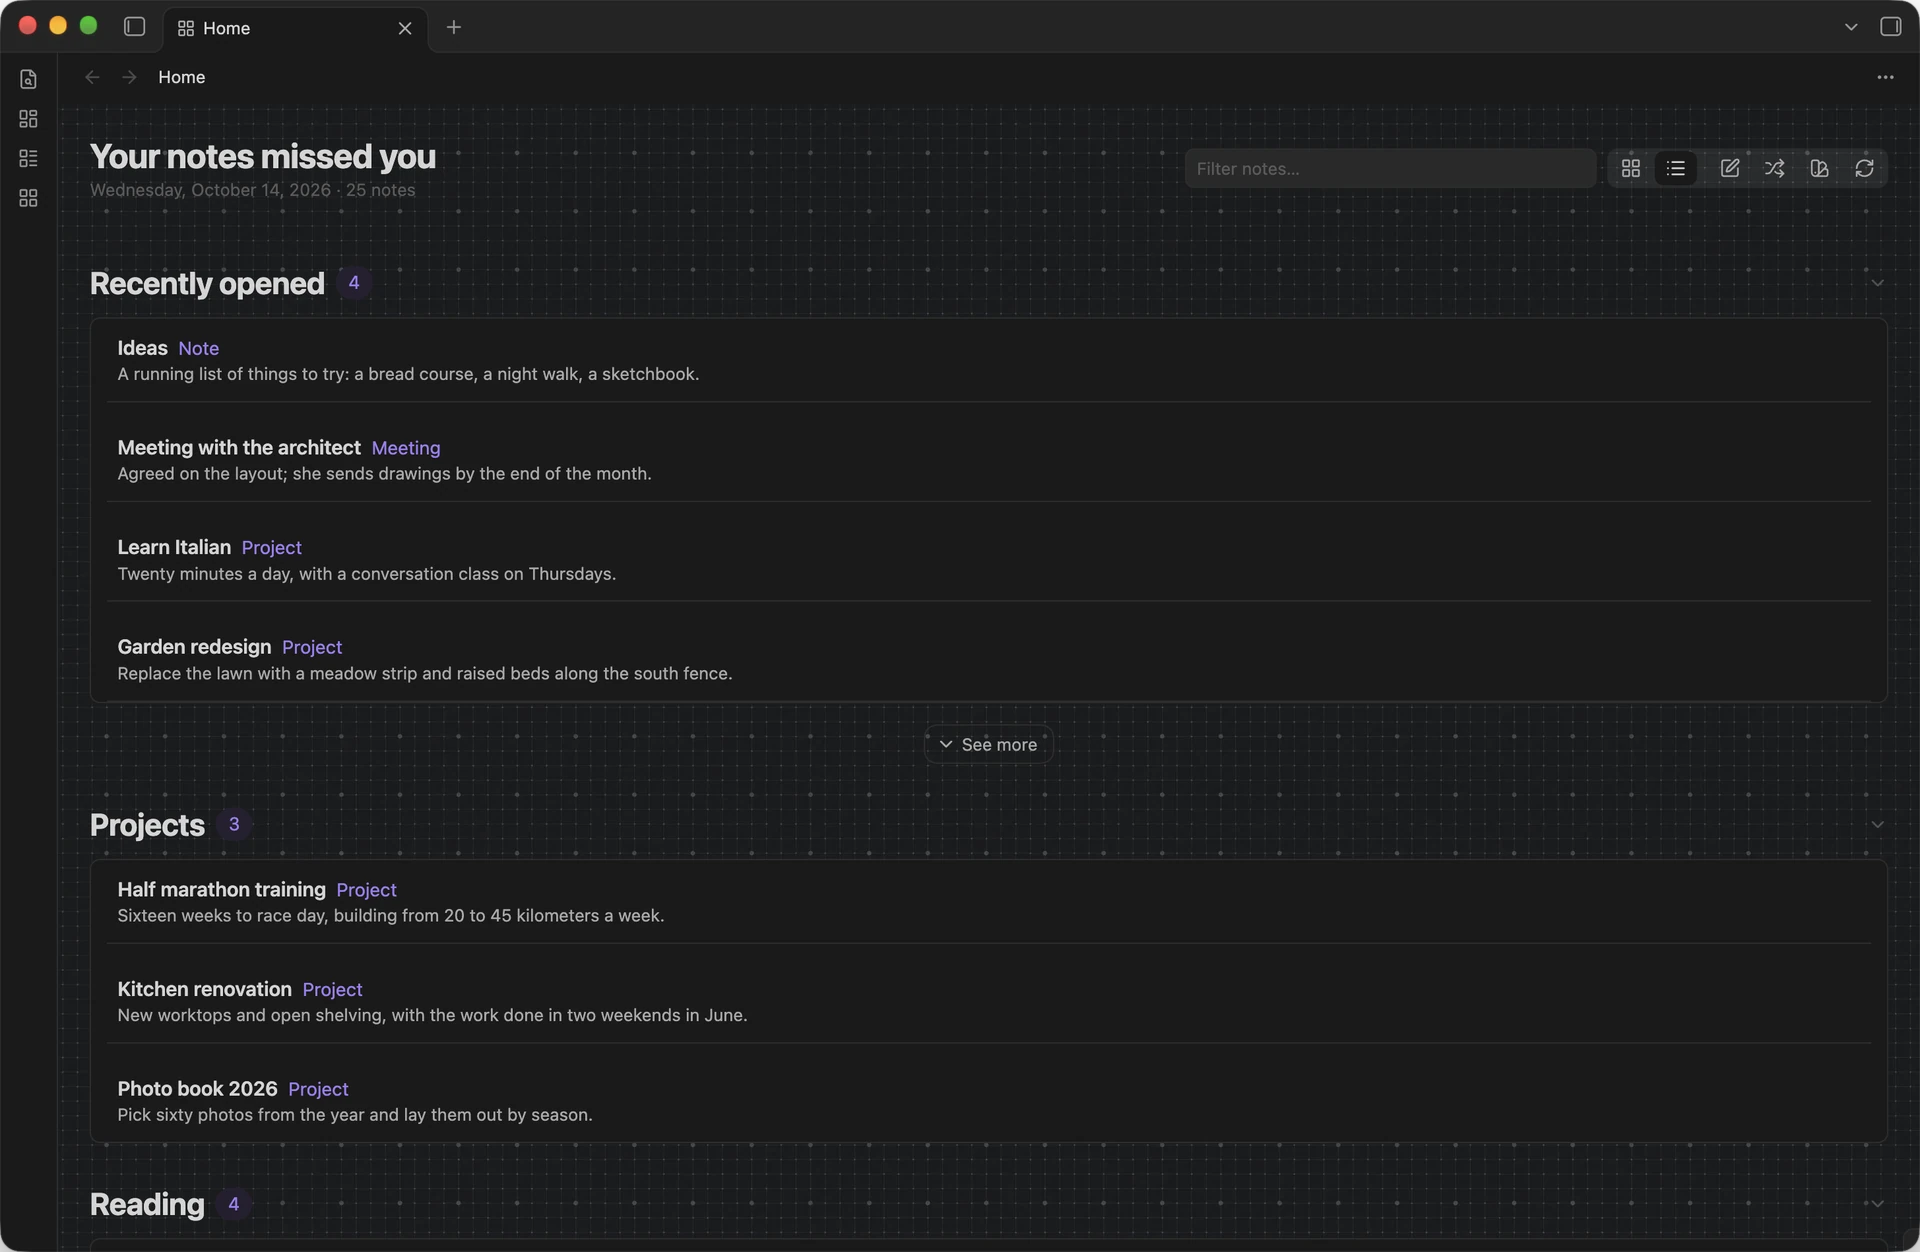Create a new note with pencil icon
The image size is (1920, 1252).
pyautogui.click(x=1729, y=168)
